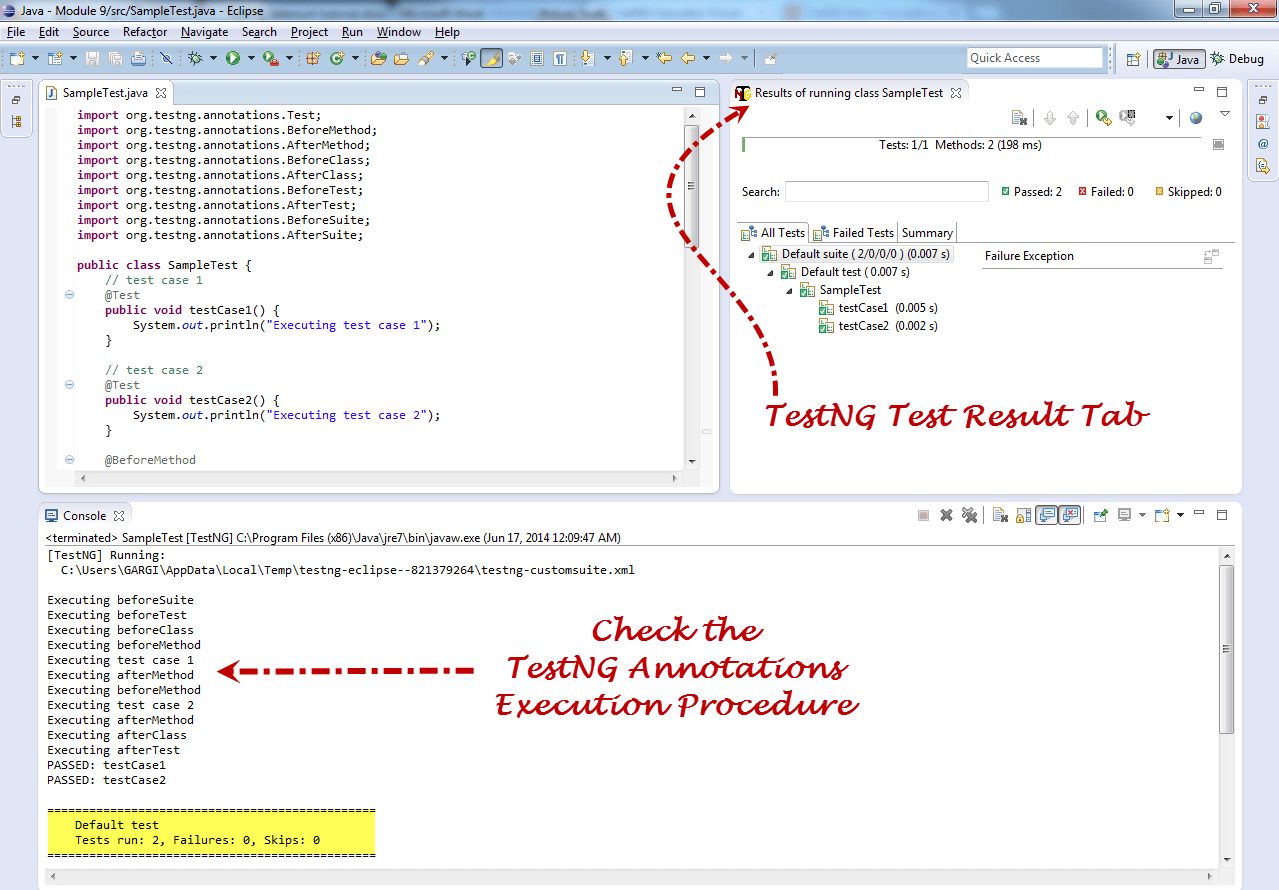Click the Declaration icon in right sidebar

[1263, 166]
